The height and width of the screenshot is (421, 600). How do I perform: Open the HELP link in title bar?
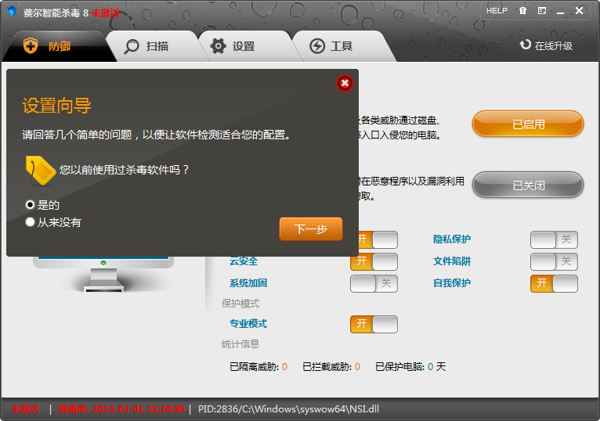497,10
